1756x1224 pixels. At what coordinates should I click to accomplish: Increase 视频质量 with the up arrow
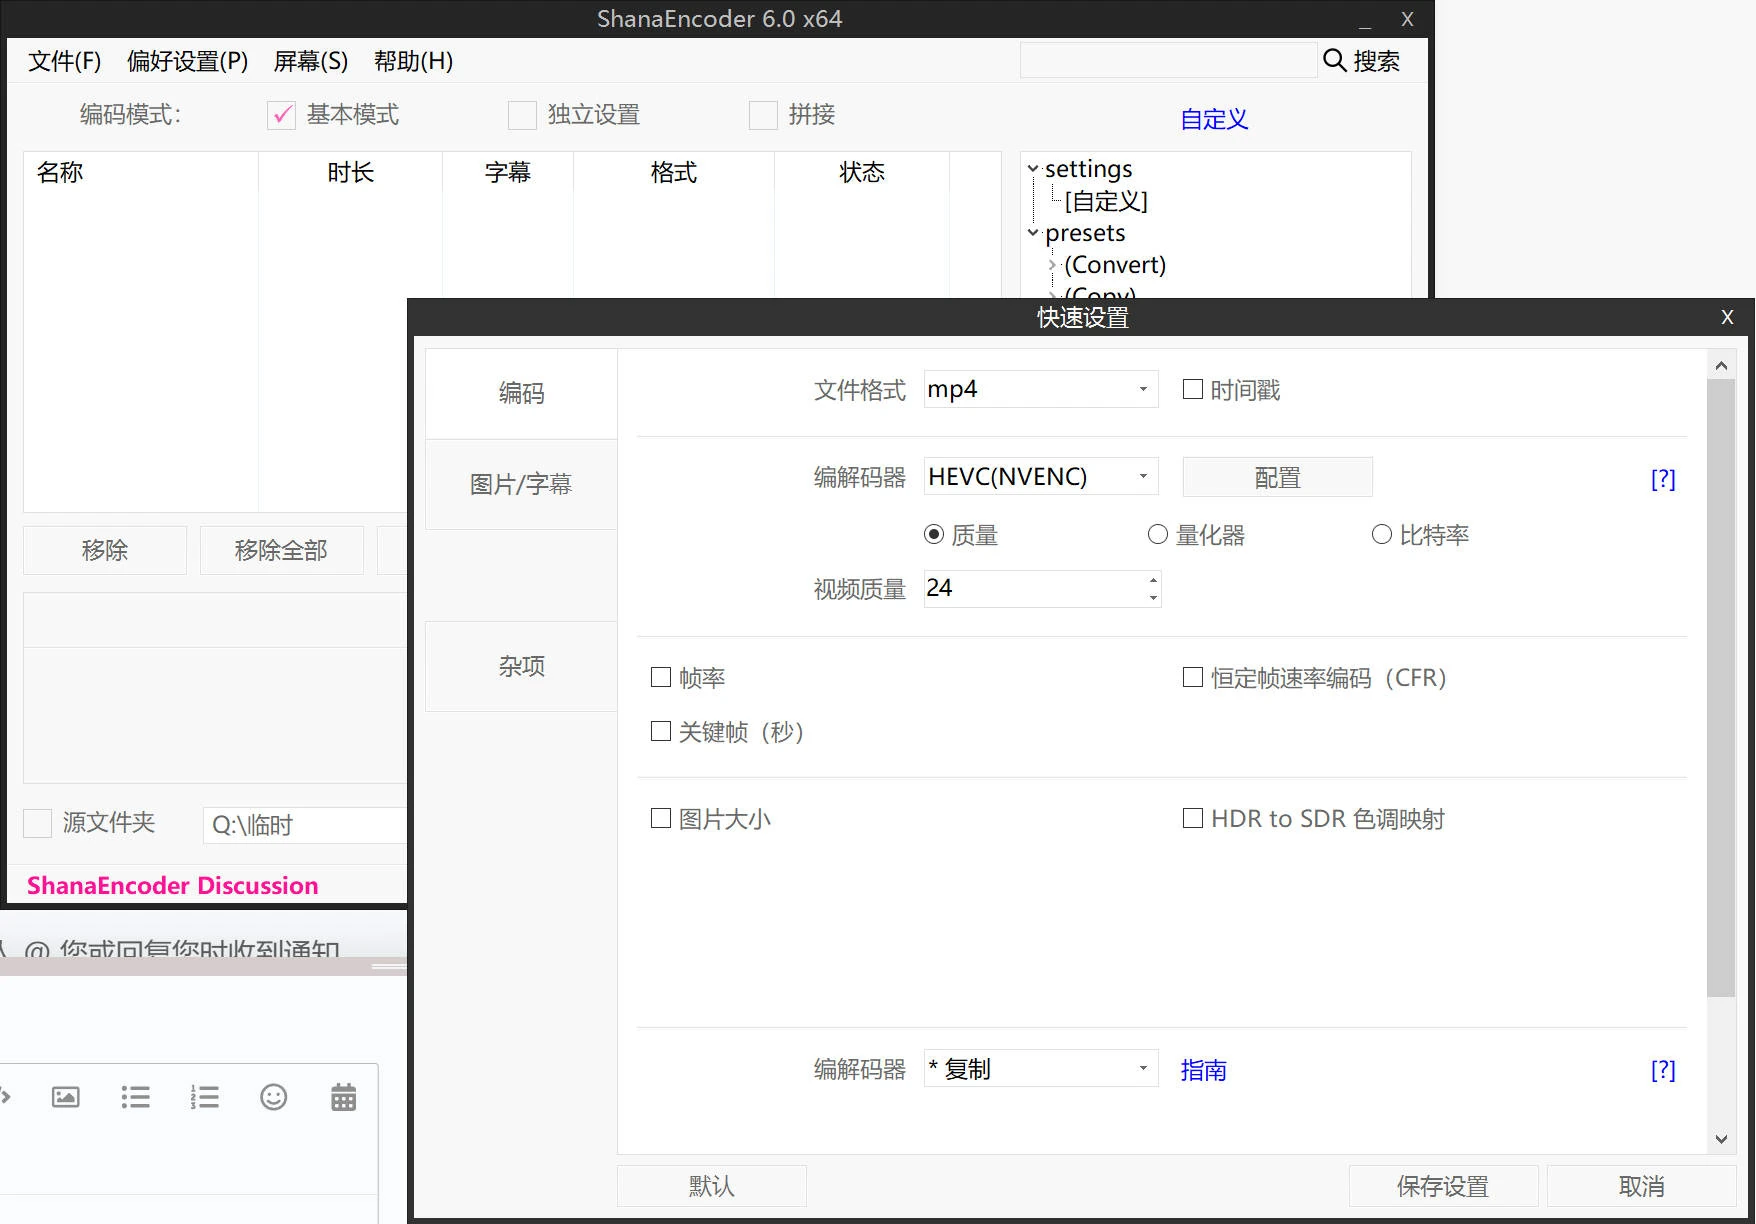coord(1153,580)
